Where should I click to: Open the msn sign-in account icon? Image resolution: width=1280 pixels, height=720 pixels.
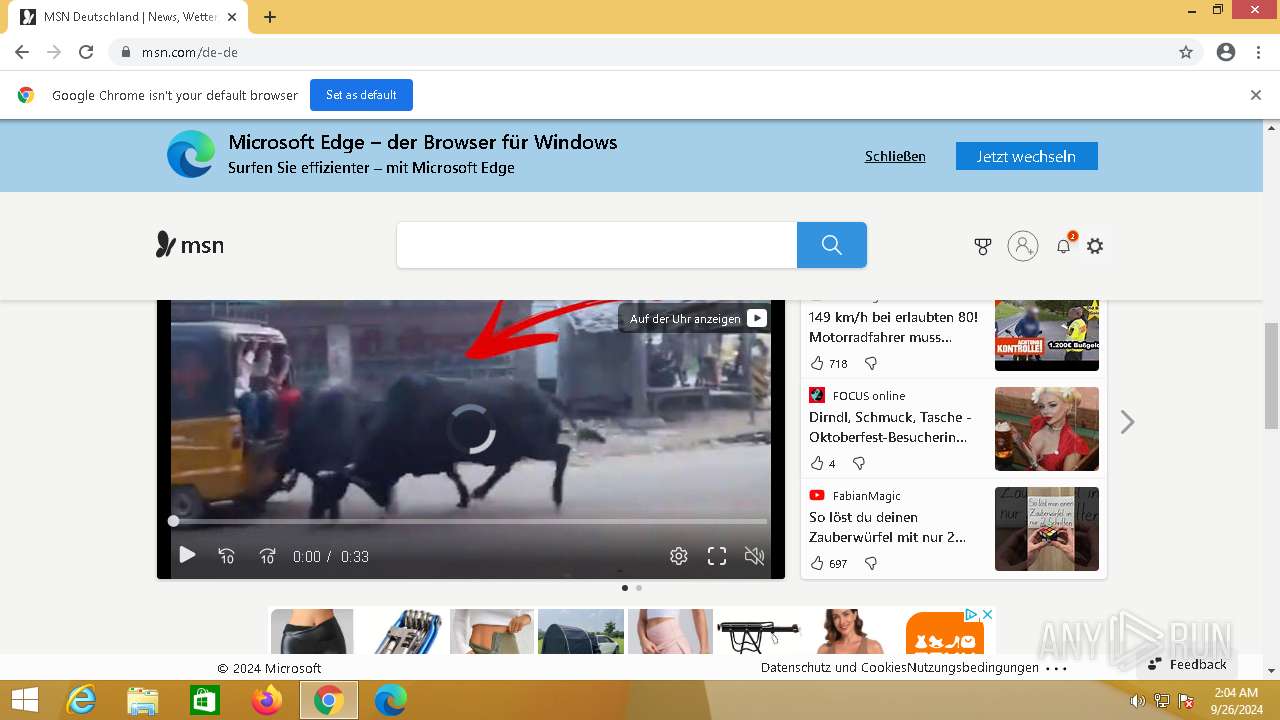click(x=1023, y=246)
